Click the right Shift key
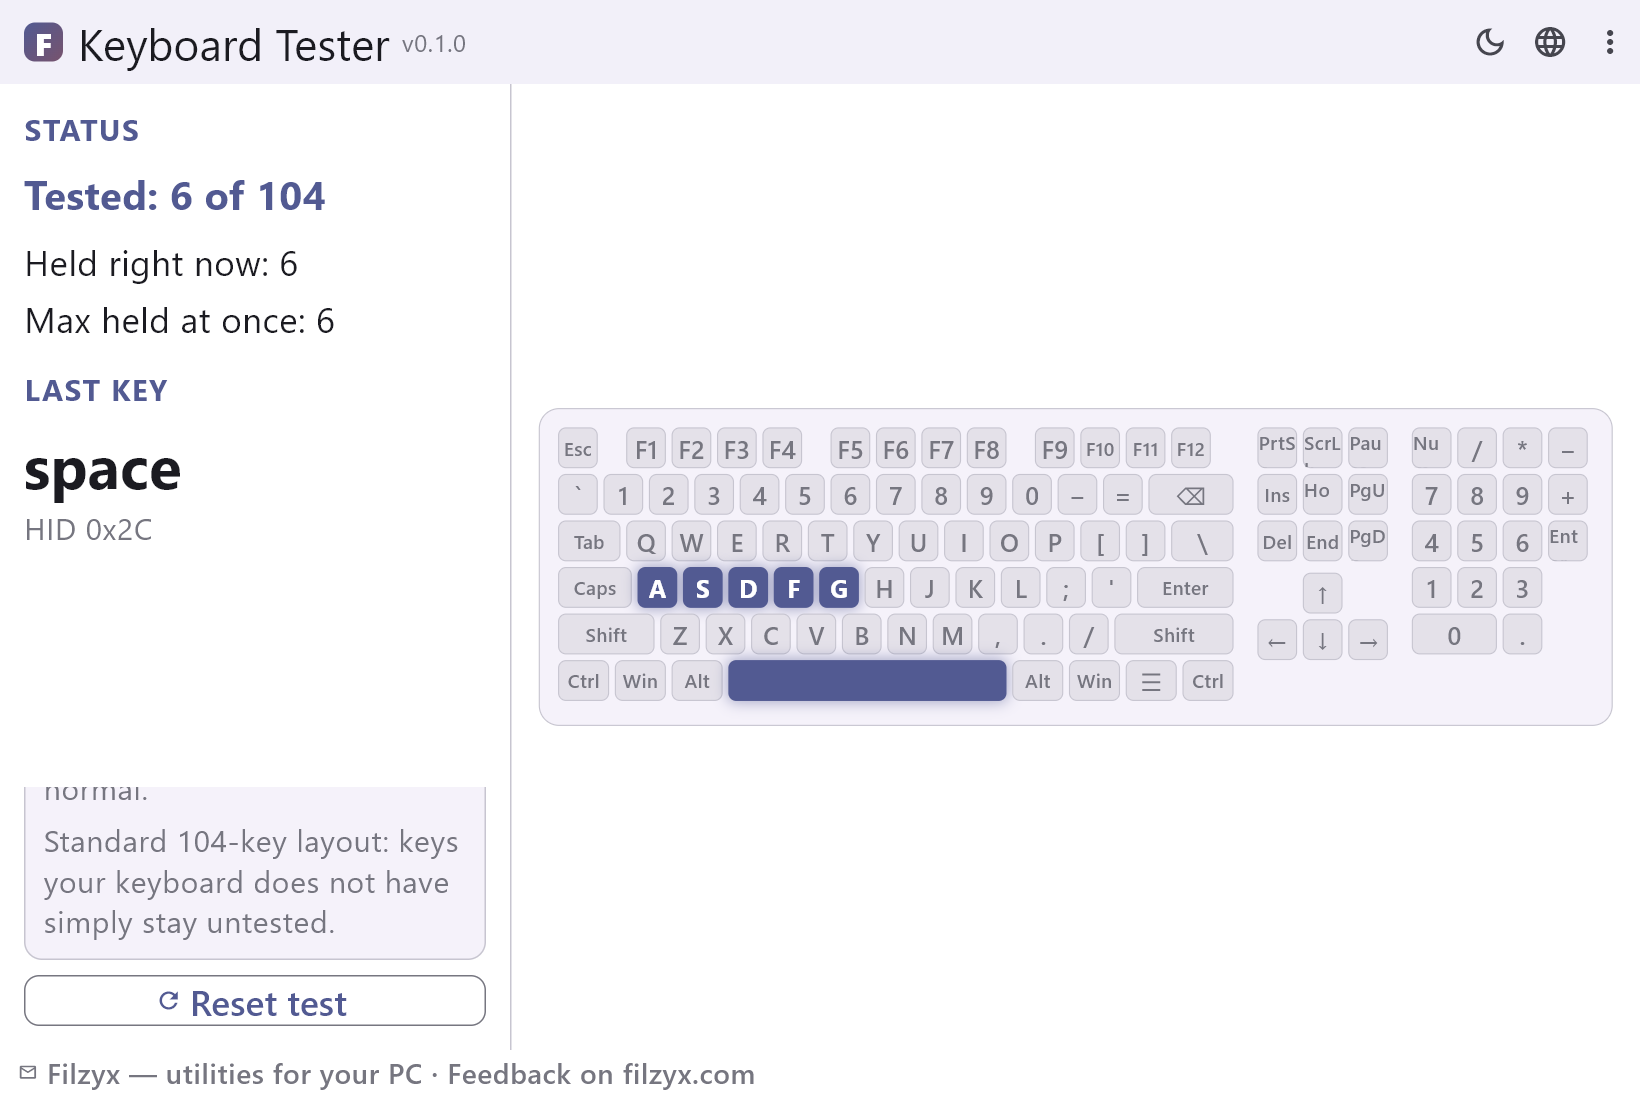The image size is (1640, 1095). click(x=1174, y=635)
